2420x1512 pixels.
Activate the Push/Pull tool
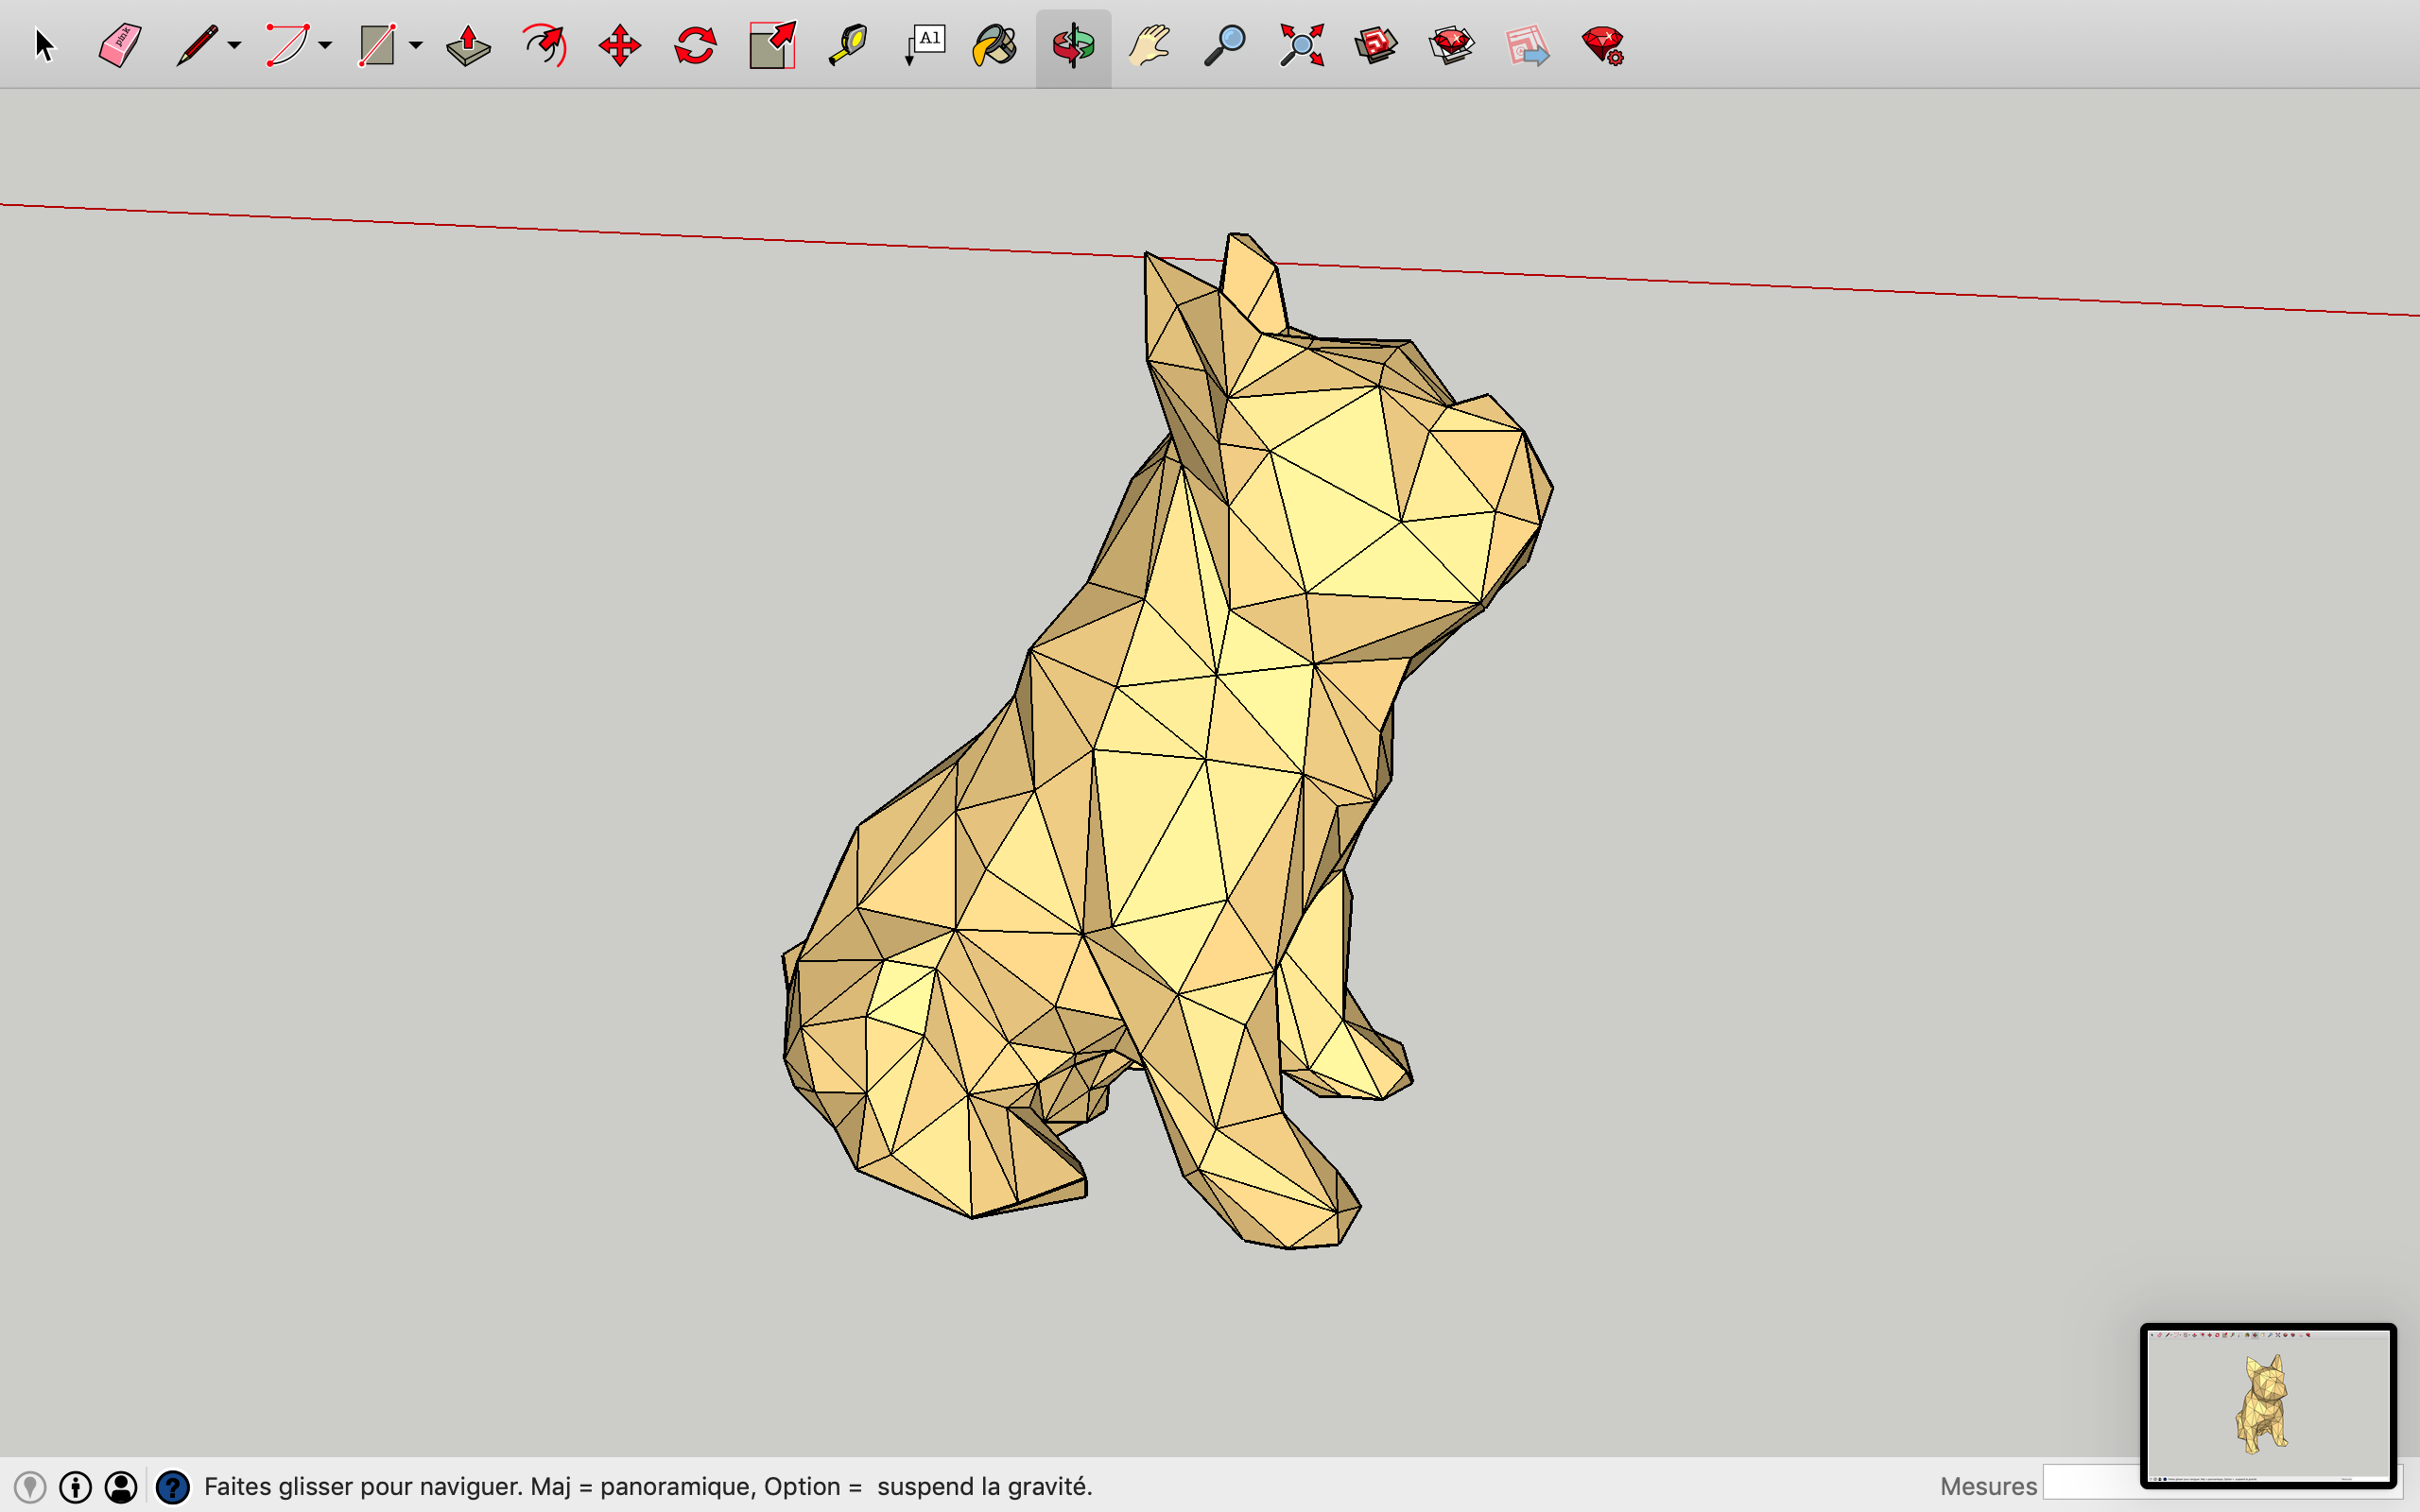tap(468, 45)
